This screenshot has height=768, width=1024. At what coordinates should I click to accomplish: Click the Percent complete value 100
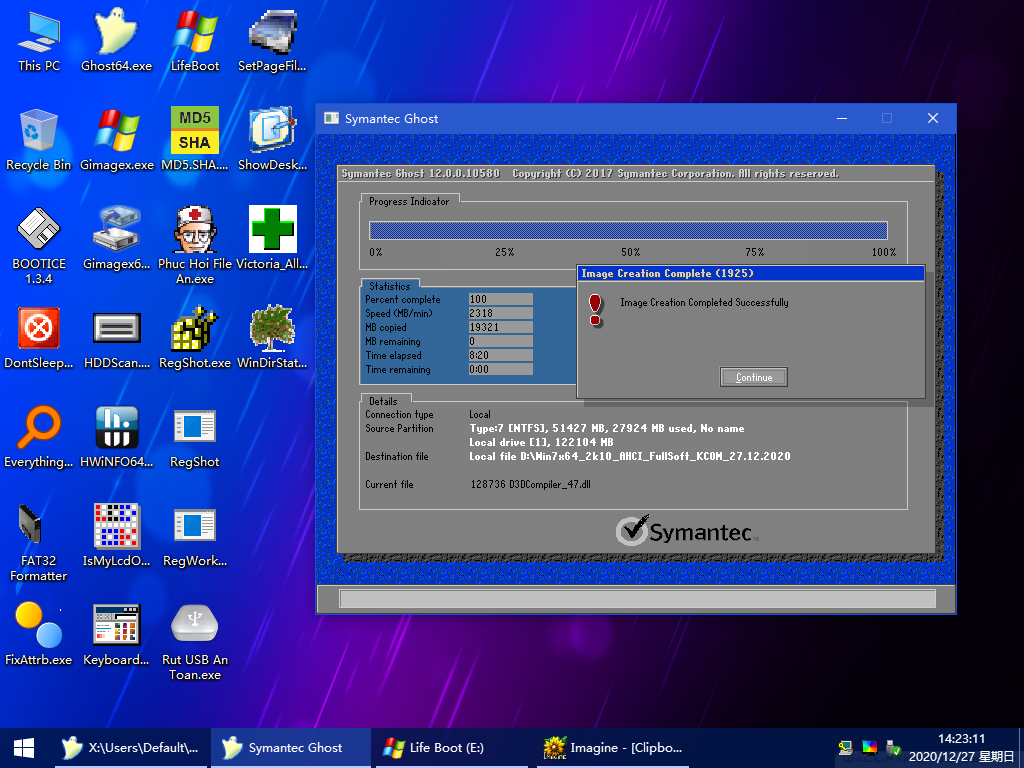(x=500, y=299)
